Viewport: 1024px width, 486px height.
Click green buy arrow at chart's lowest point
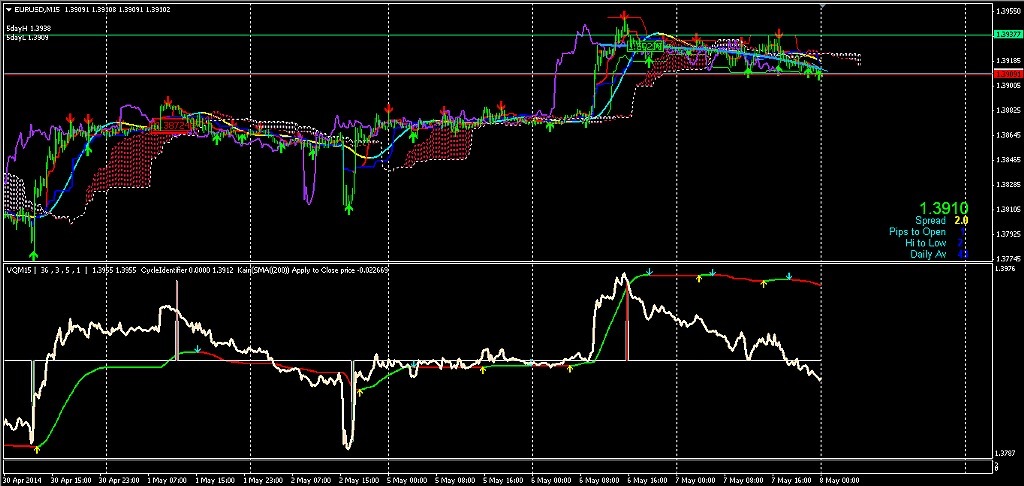34,243
